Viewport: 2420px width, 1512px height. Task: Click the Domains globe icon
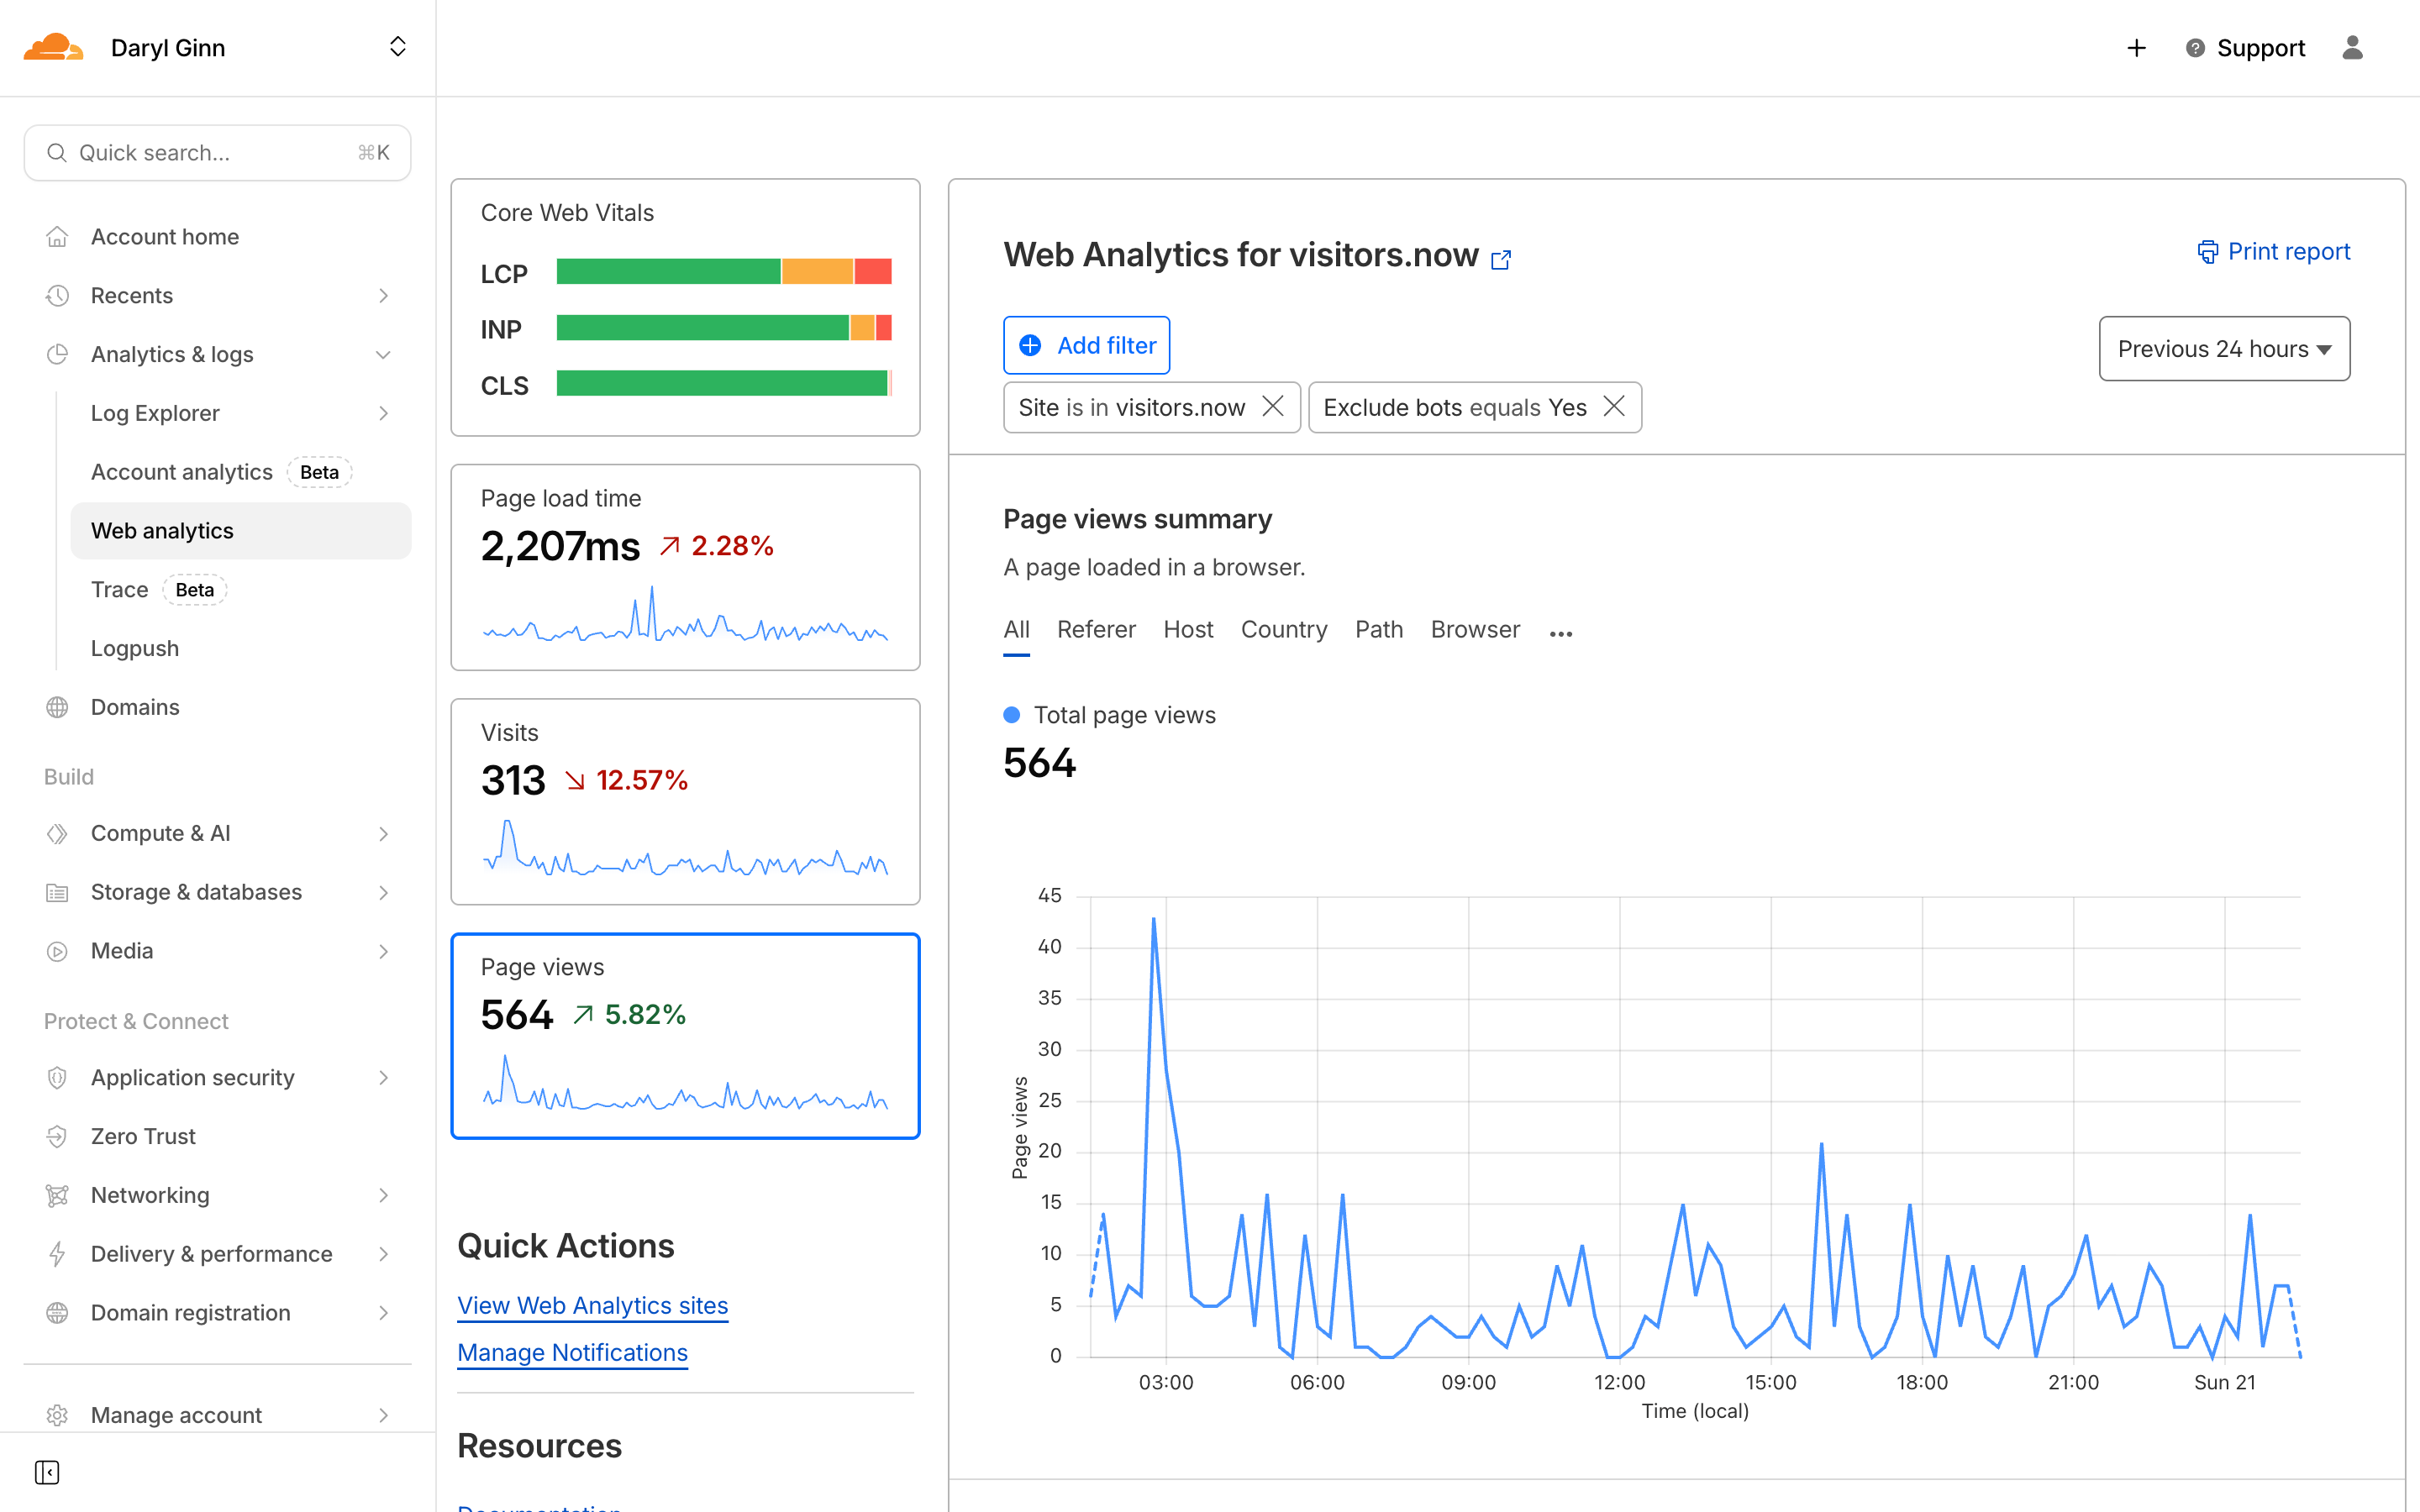click(57, 707)
